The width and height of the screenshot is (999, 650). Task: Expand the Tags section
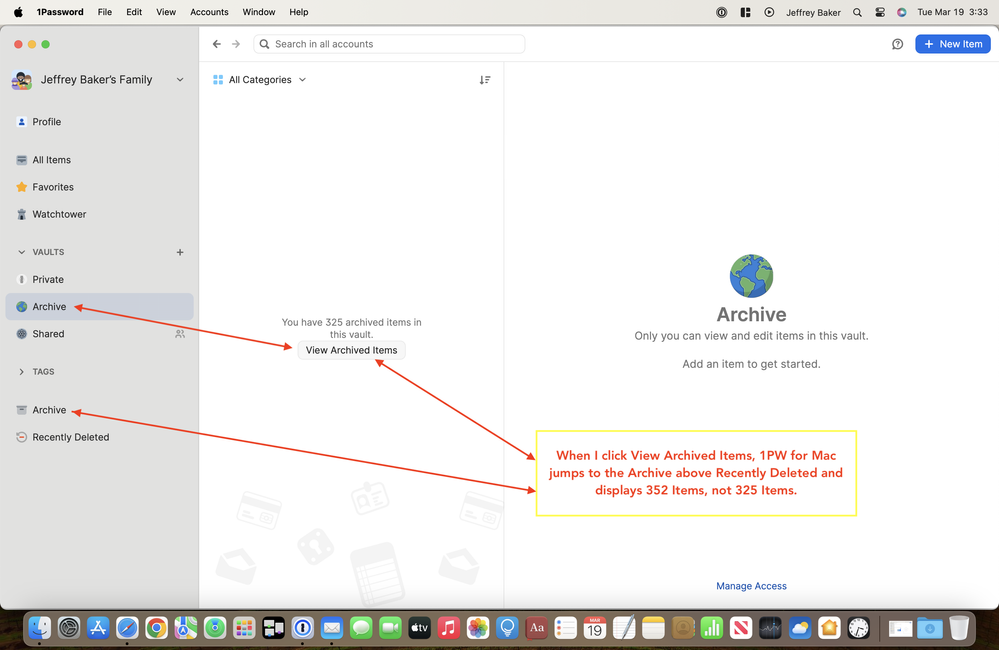[22, 372]
